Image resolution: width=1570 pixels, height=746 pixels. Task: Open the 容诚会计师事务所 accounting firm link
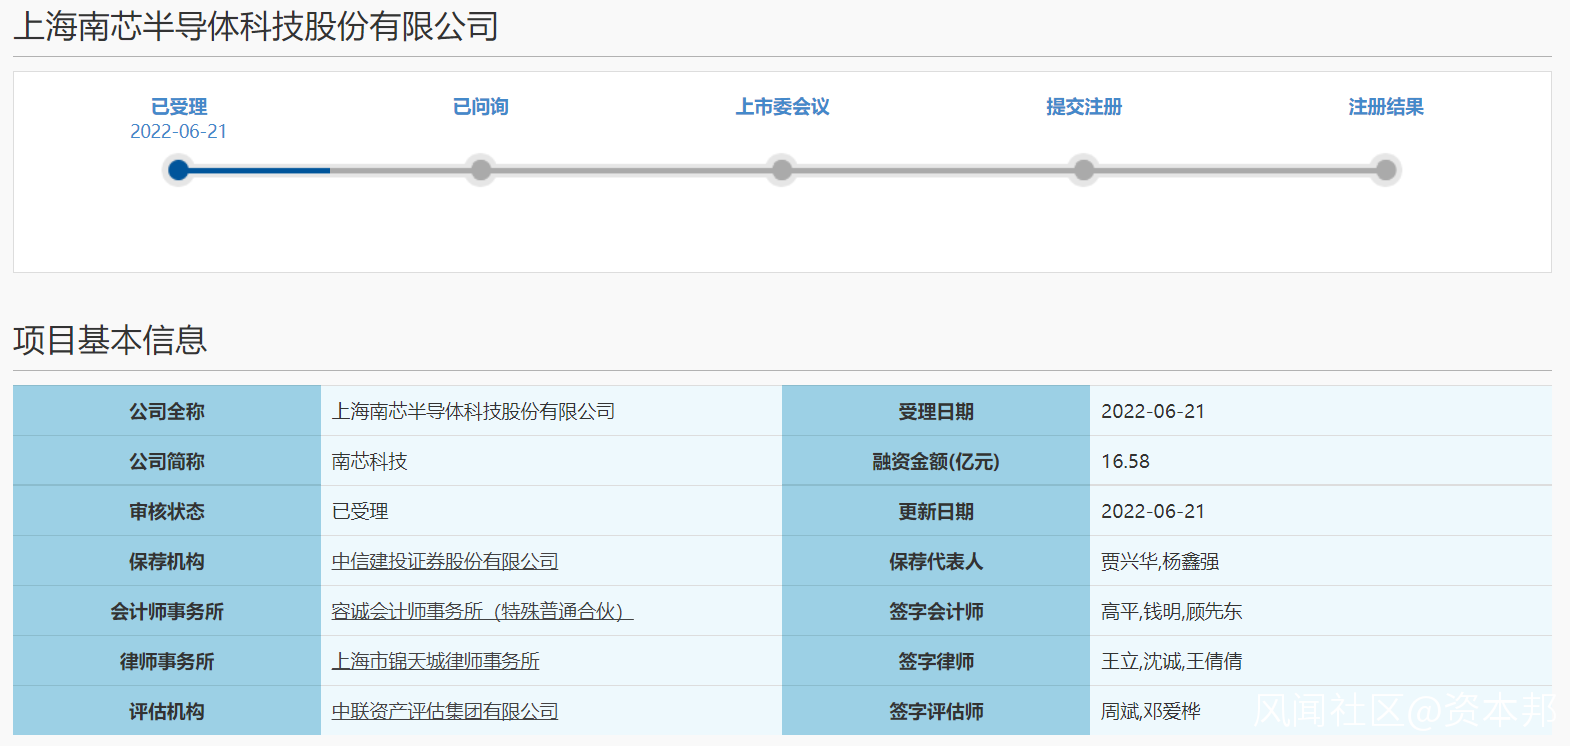[x=482, y=612]
